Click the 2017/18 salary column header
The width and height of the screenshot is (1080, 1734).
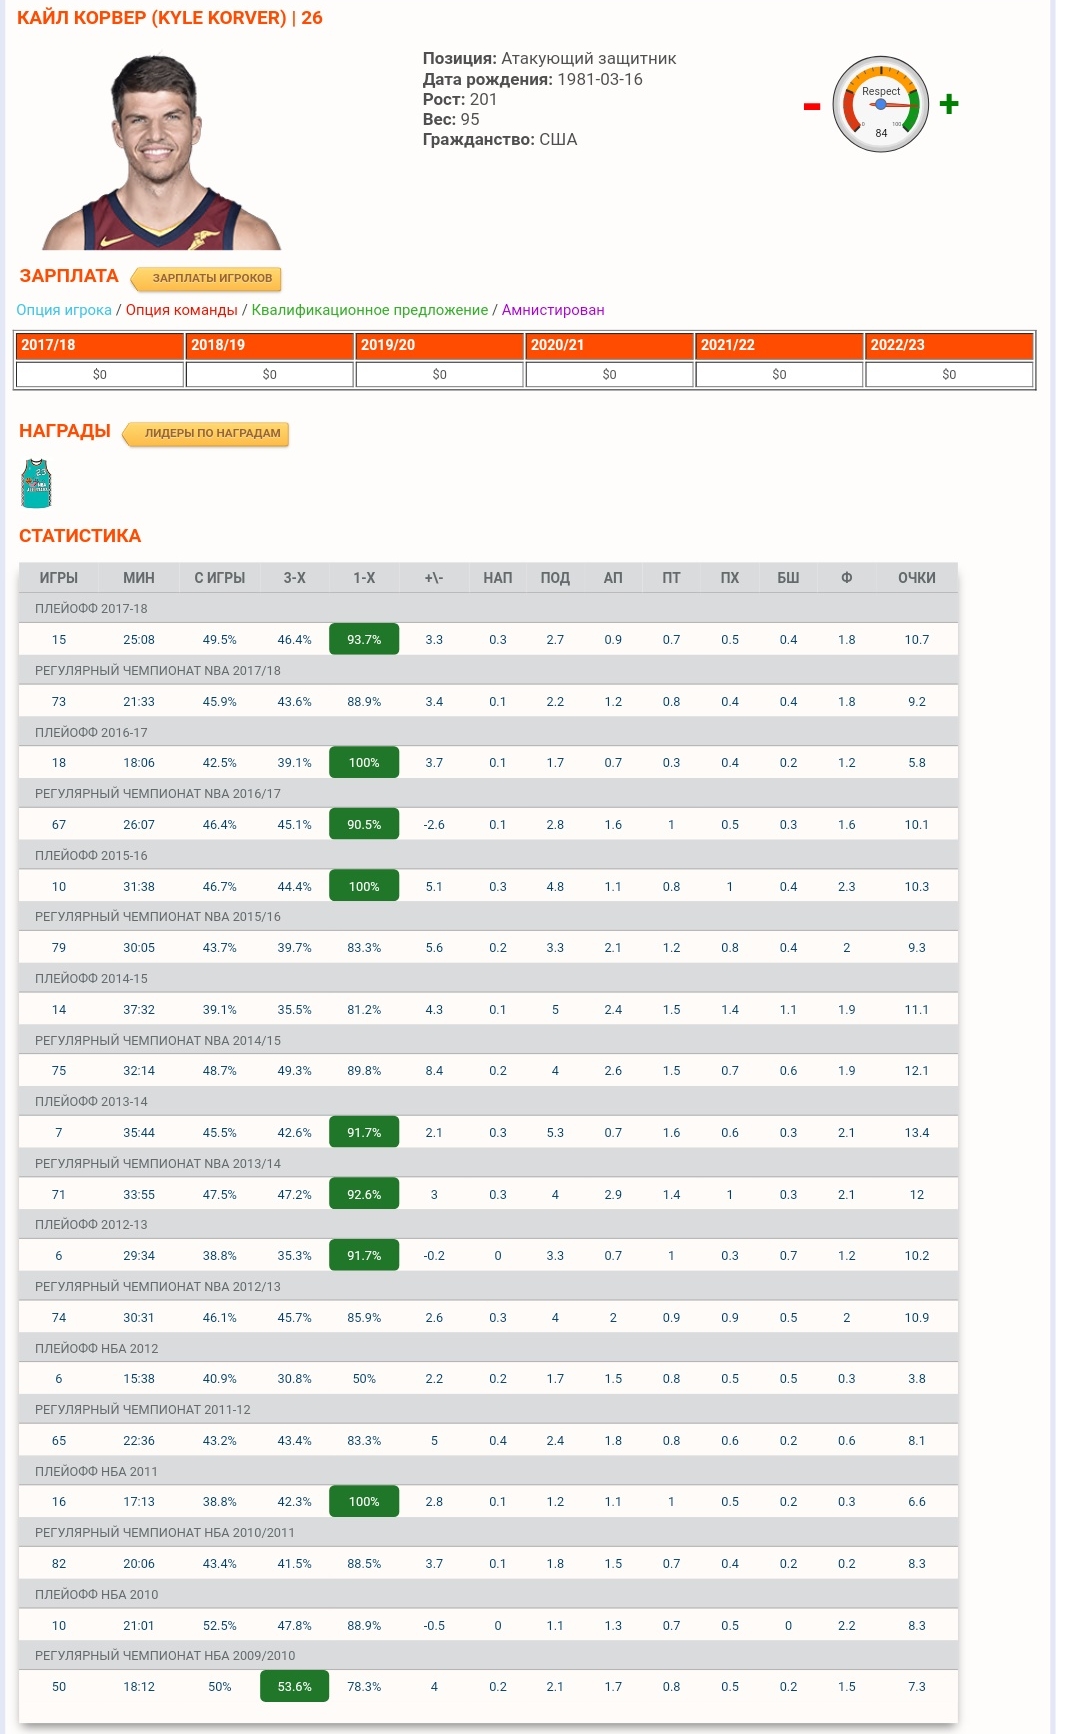tap(100, 345)
